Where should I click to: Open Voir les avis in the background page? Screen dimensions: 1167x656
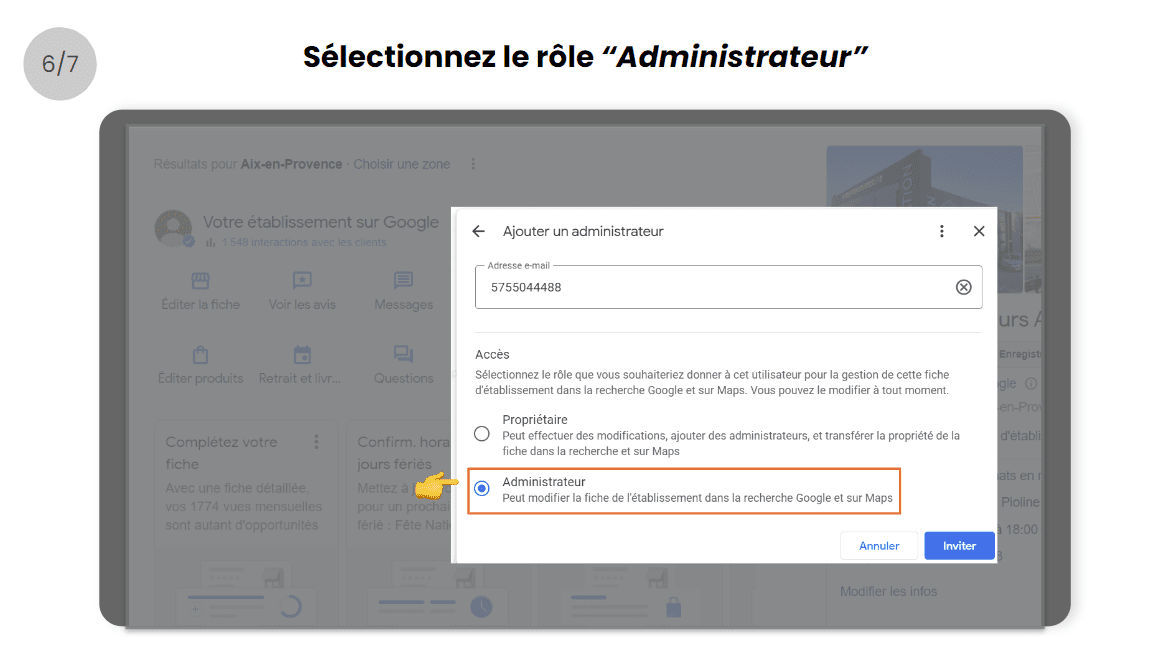(x=302, y=291)
